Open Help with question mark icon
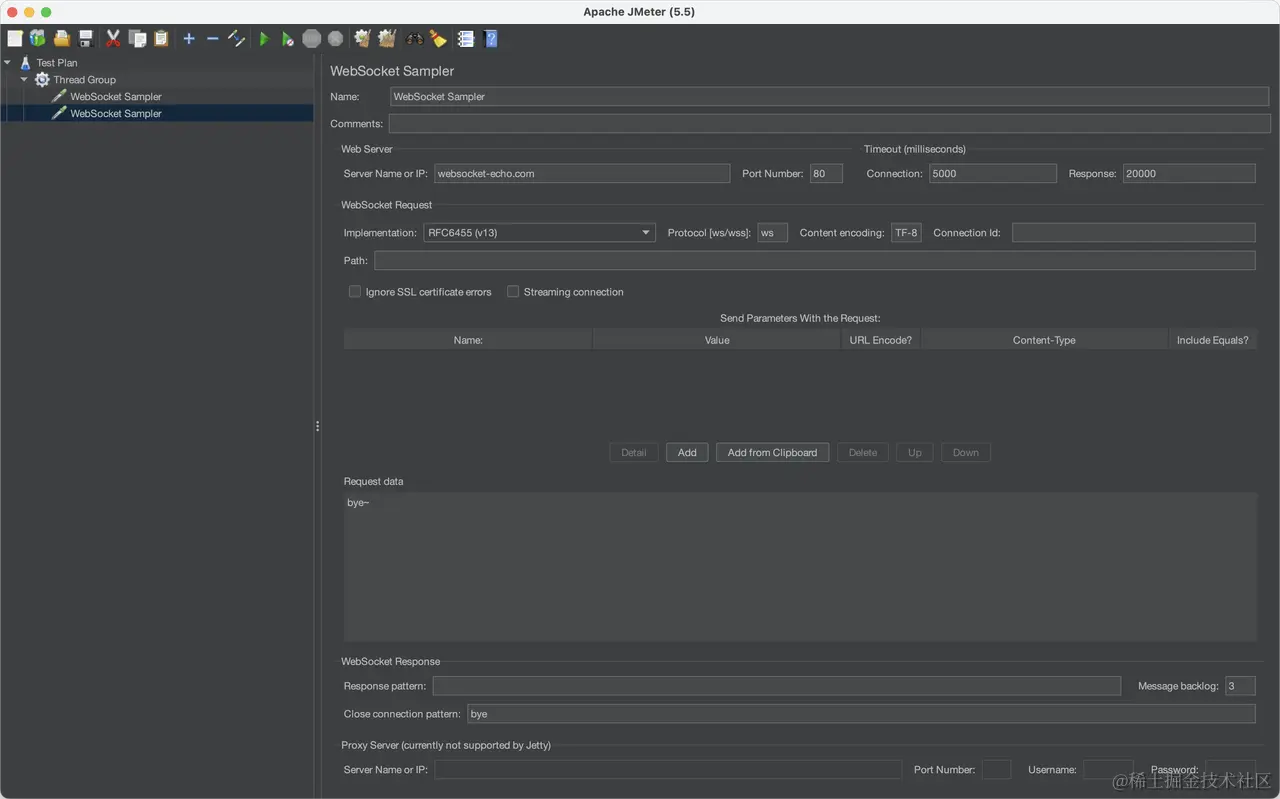Image resolution: width=1280 pixels, height=799 pixels. point(491,39)
